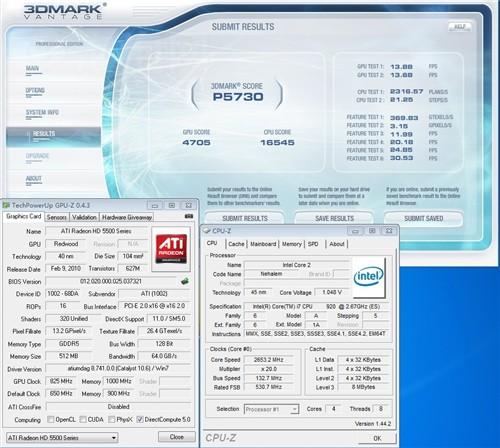Click the Level 3 8 MBytes value
The image size is (500, 448).
363,387
